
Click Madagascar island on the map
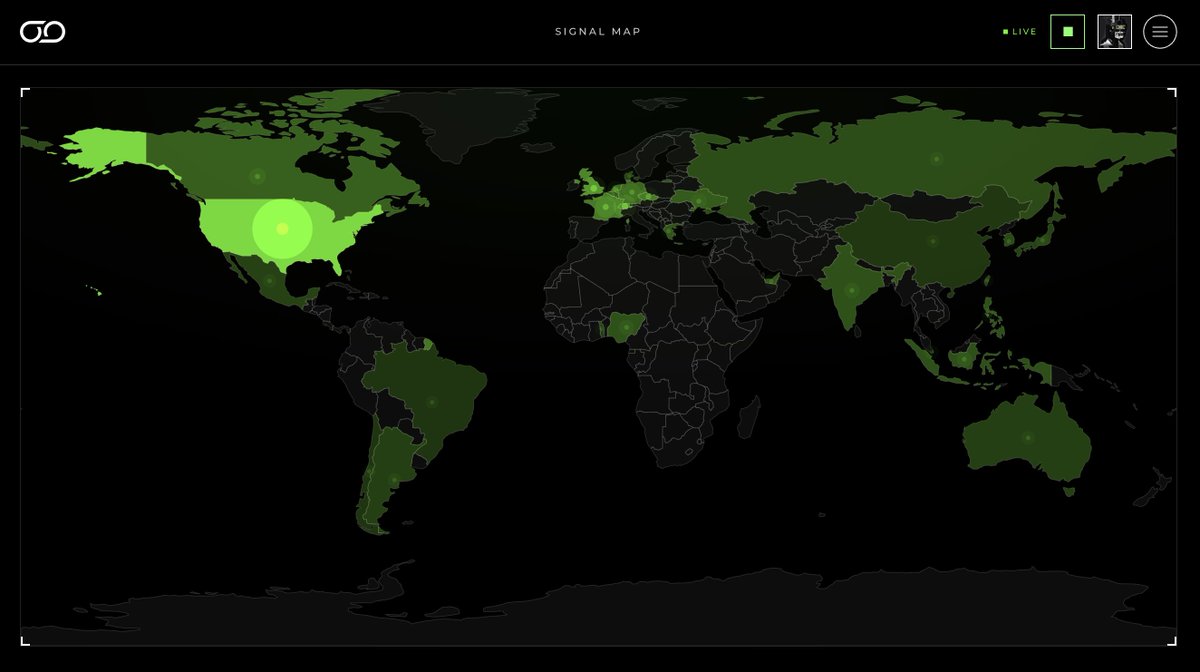748,416
